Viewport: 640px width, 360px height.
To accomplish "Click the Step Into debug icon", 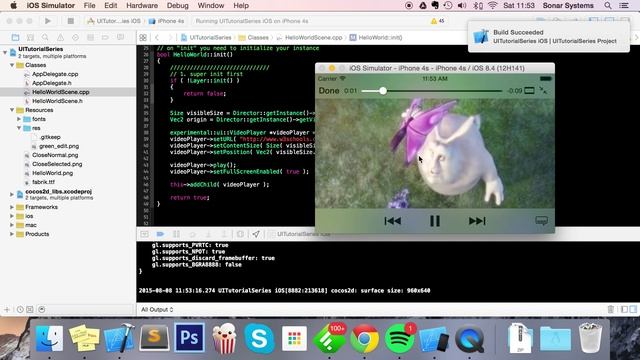I will [208, 234].
